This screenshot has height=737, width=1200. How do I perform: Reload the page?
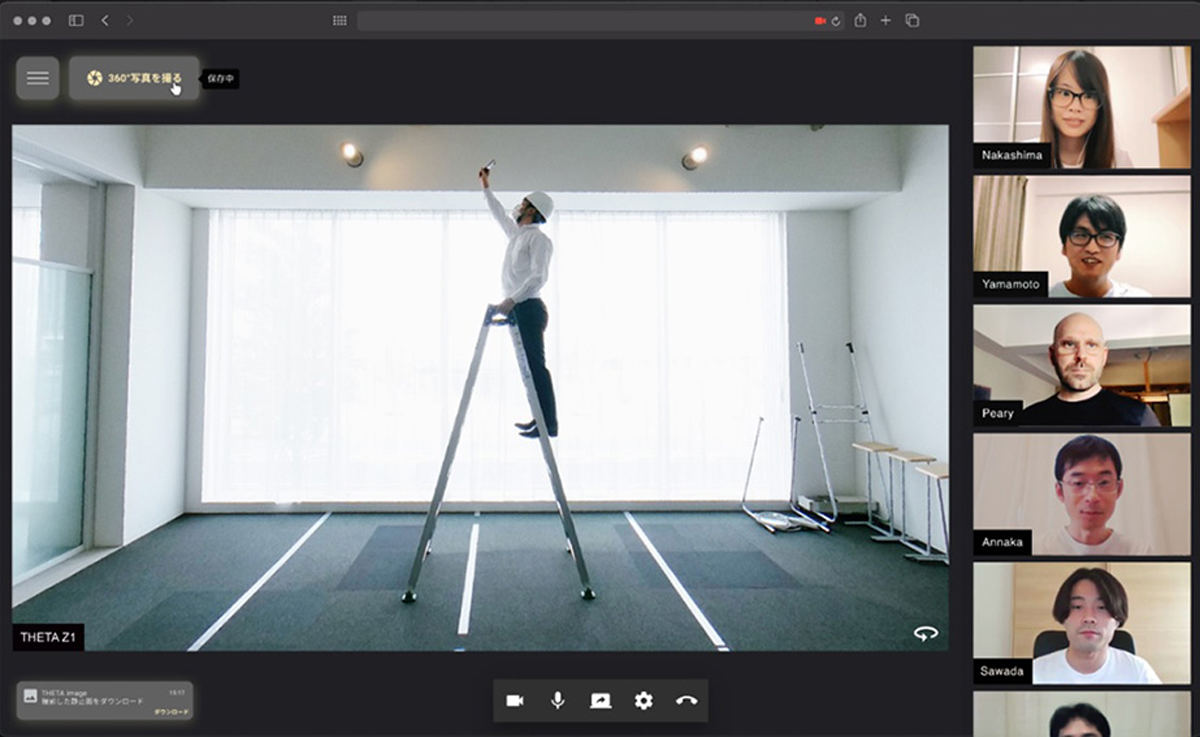tap(836, 20)
